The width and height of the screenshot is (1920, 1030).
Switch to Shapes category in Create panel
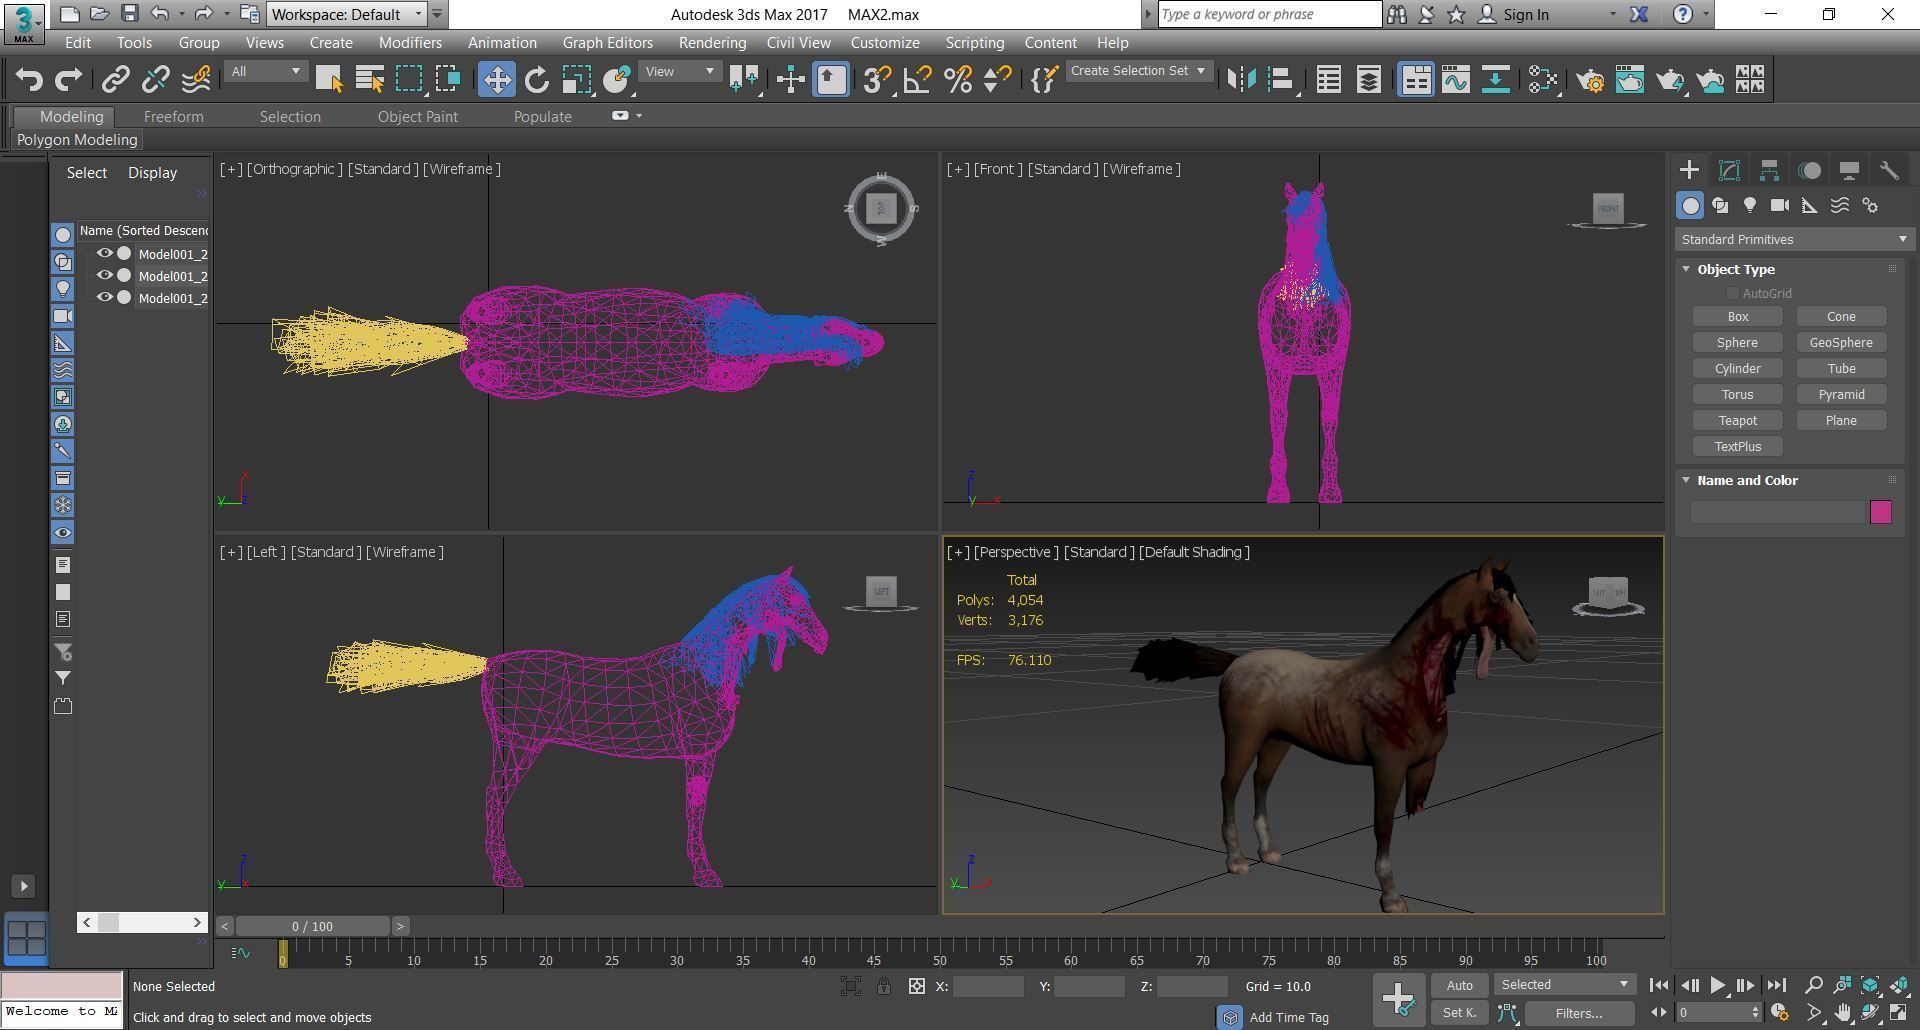click(x=1720, y=205)
